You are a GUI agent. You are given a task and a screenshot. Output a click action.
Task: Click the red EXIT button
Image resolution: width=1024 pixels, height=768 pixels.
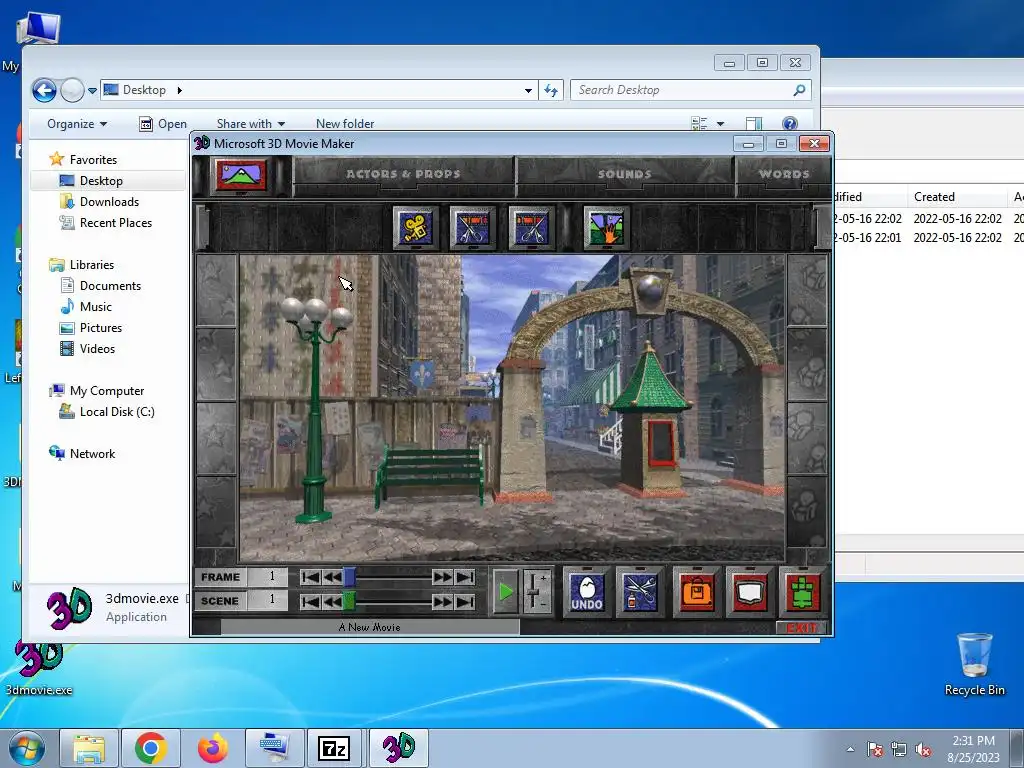pos(802,628)
